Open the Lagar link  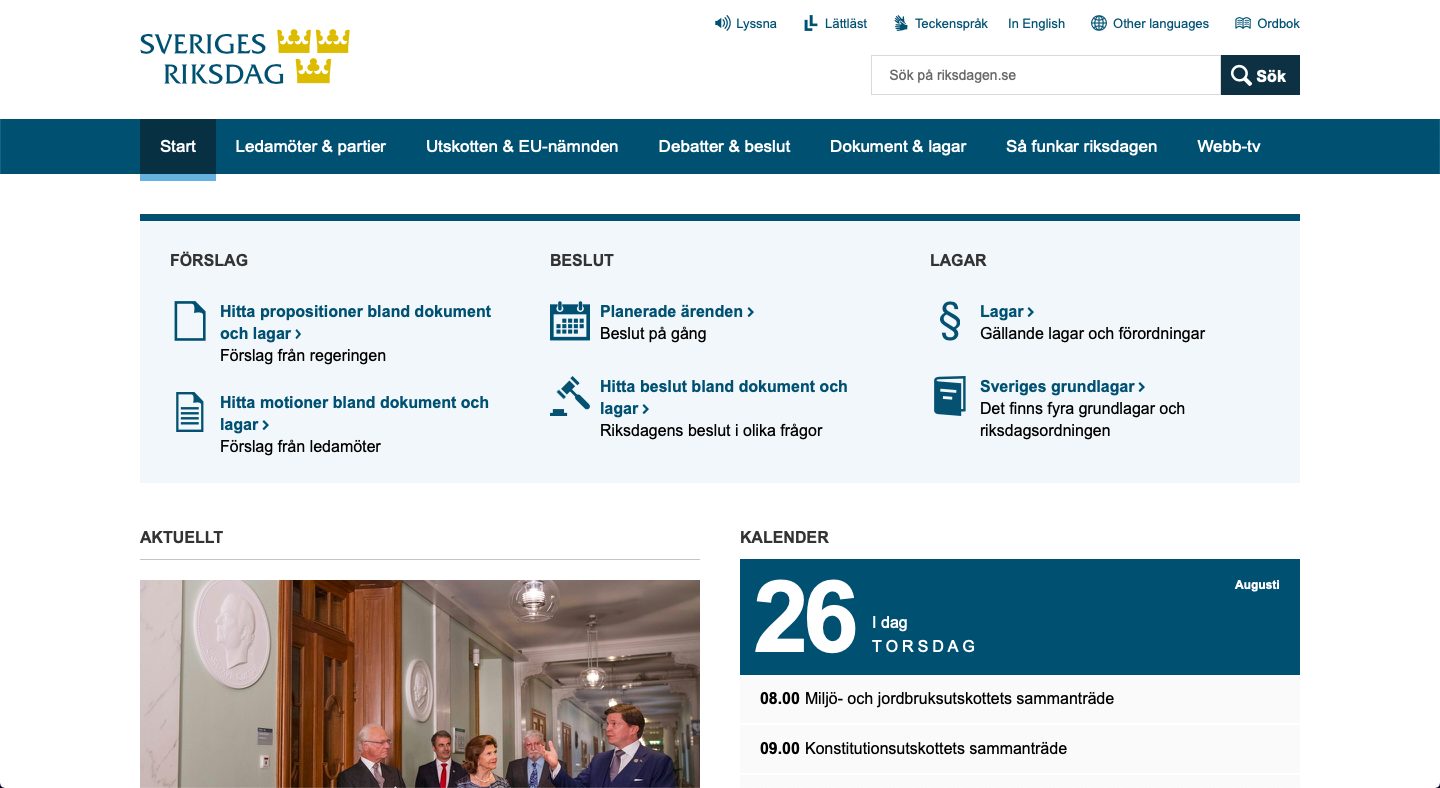click(x=1007, y=311)
